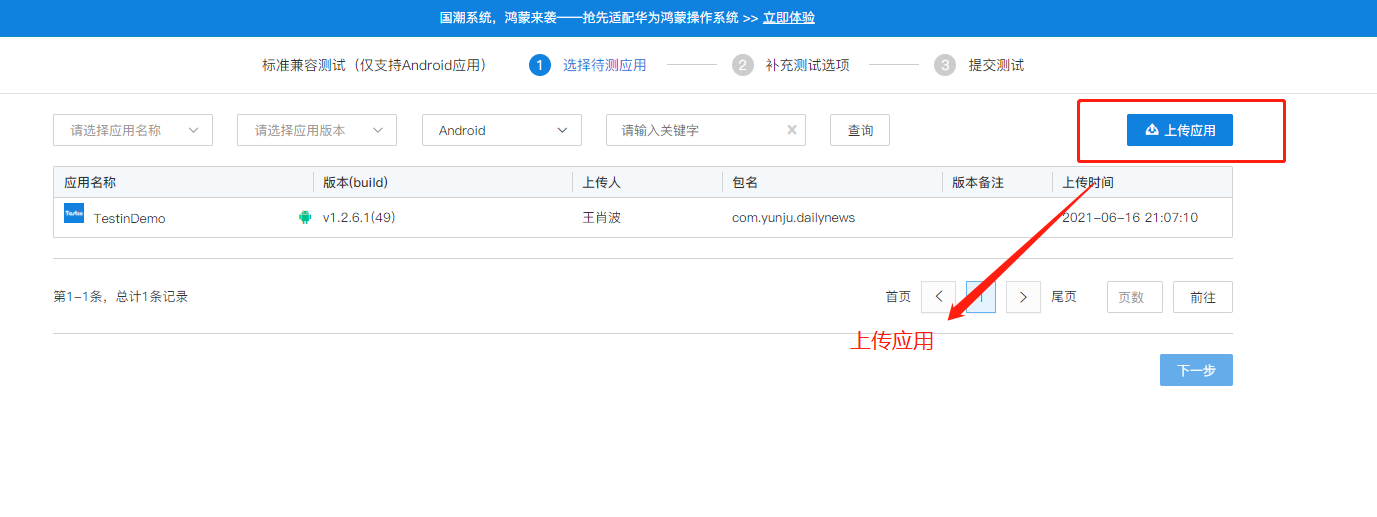Click the 第1-1条,总计1条记录 record count text
The width and height of the screenshot is (1377, 517).
pos(121,296)
